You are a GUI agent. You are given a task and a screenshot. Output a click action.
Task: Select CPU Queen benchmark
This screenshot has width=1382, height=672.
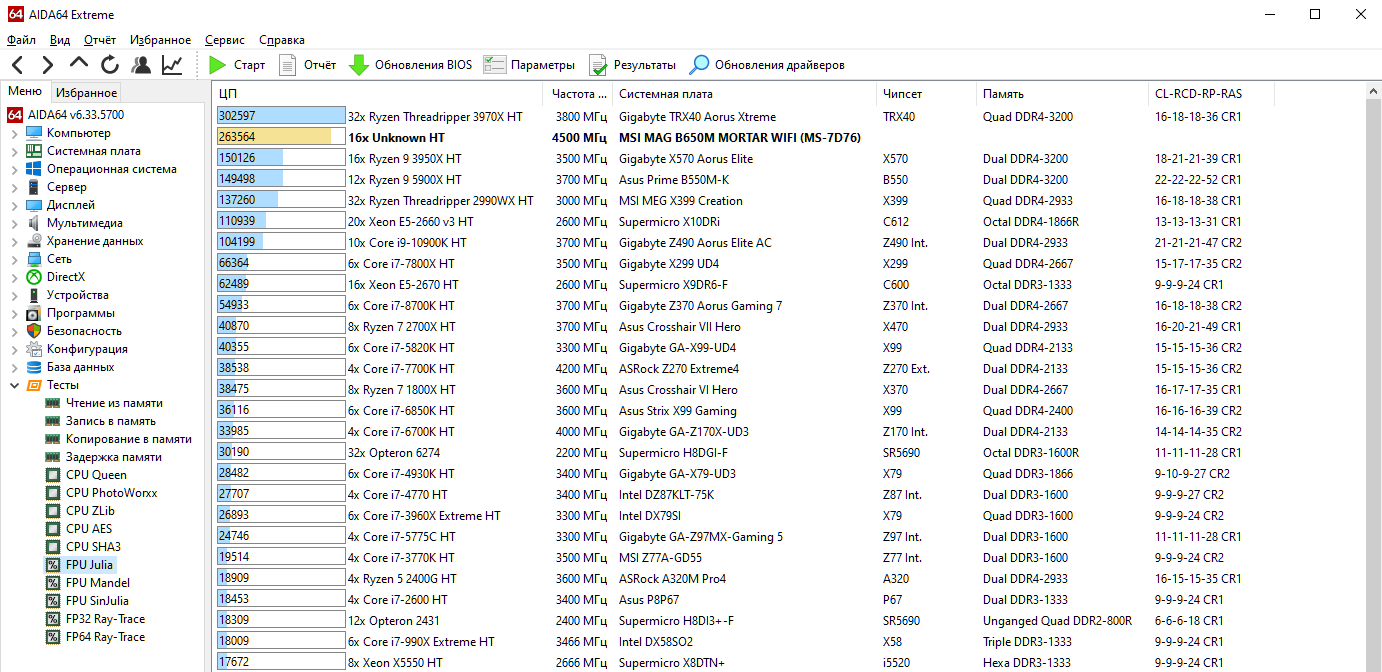[x=96, y=475]
